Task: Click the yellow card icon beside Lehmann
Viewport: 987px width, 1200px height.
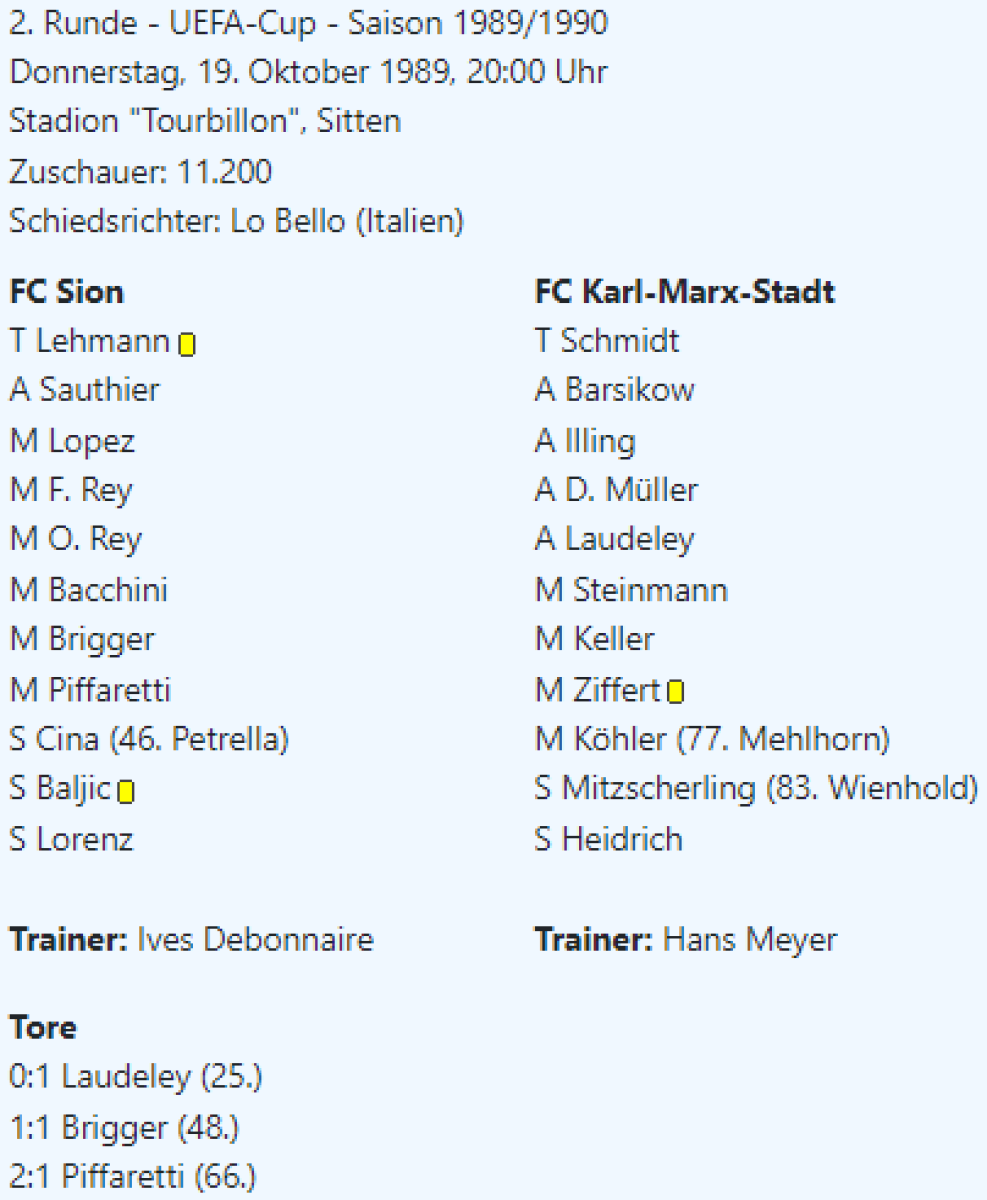Action: tap(187, 345)
